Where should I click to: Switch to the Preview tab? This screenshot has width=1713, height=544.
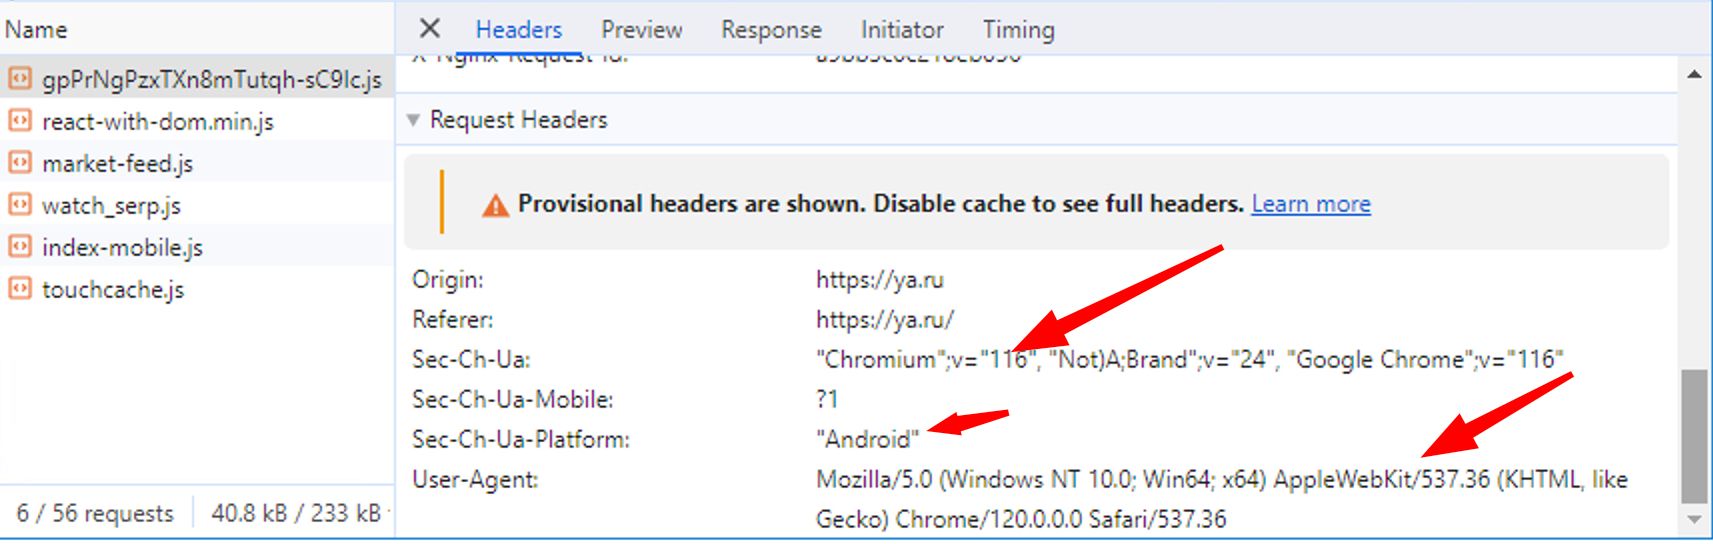pyautogui.click(x=641, y=30)
